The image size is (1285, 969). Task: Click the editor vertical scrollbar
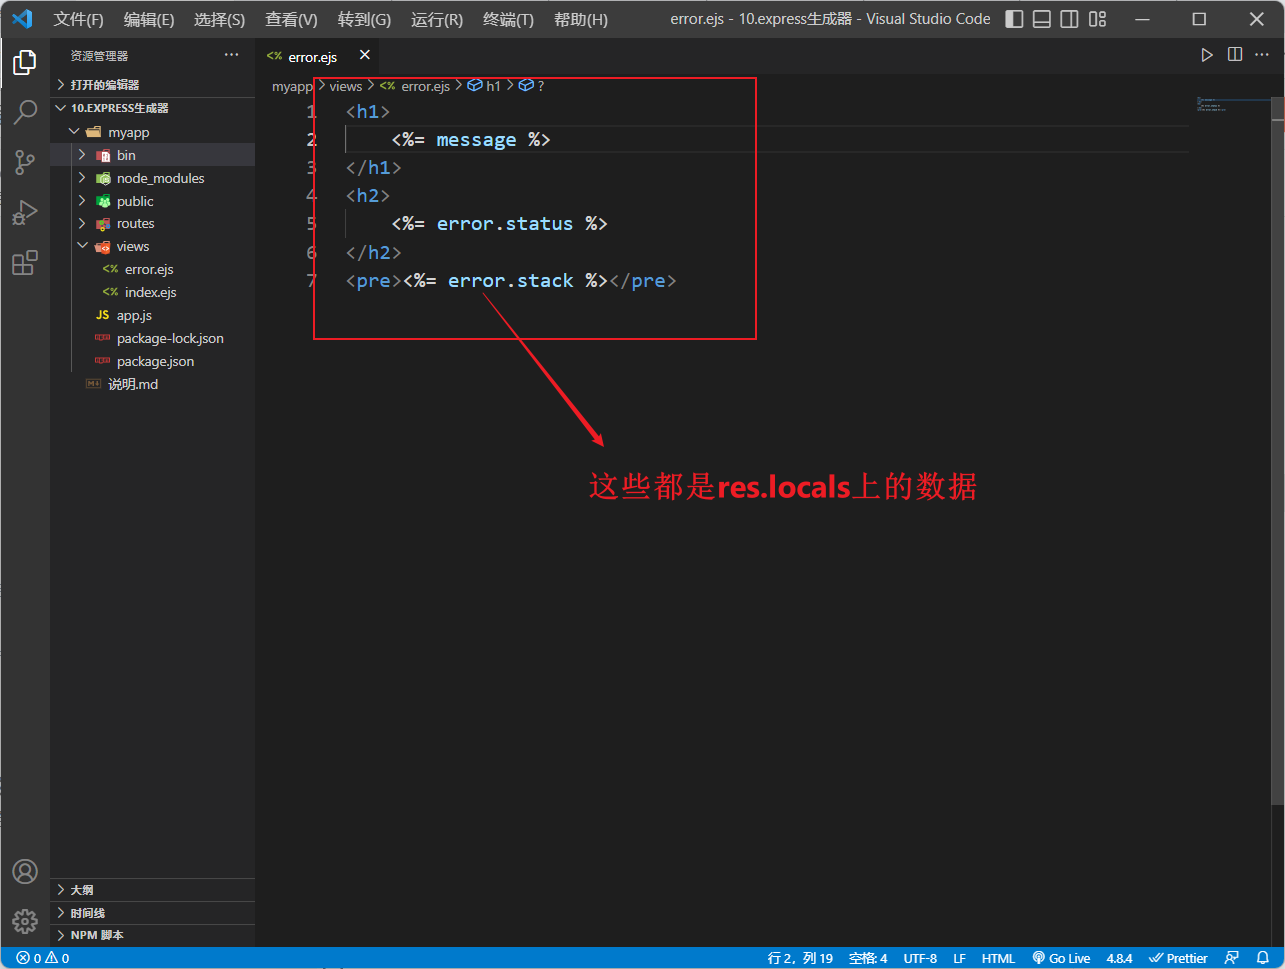click(1278, 450)
